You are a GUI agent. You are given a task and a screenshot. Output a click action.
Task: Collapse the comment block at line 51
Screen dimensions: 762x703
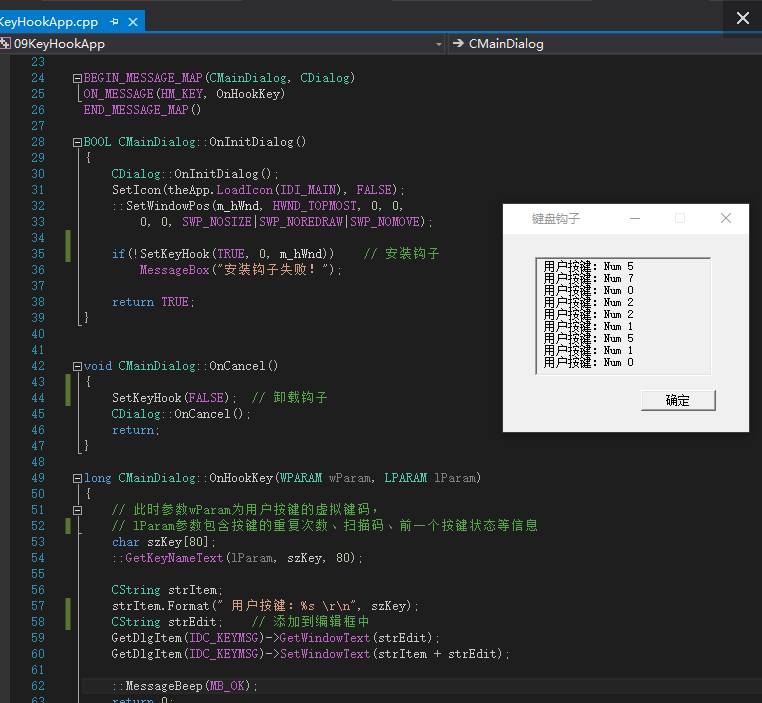[x=77, y=510]
